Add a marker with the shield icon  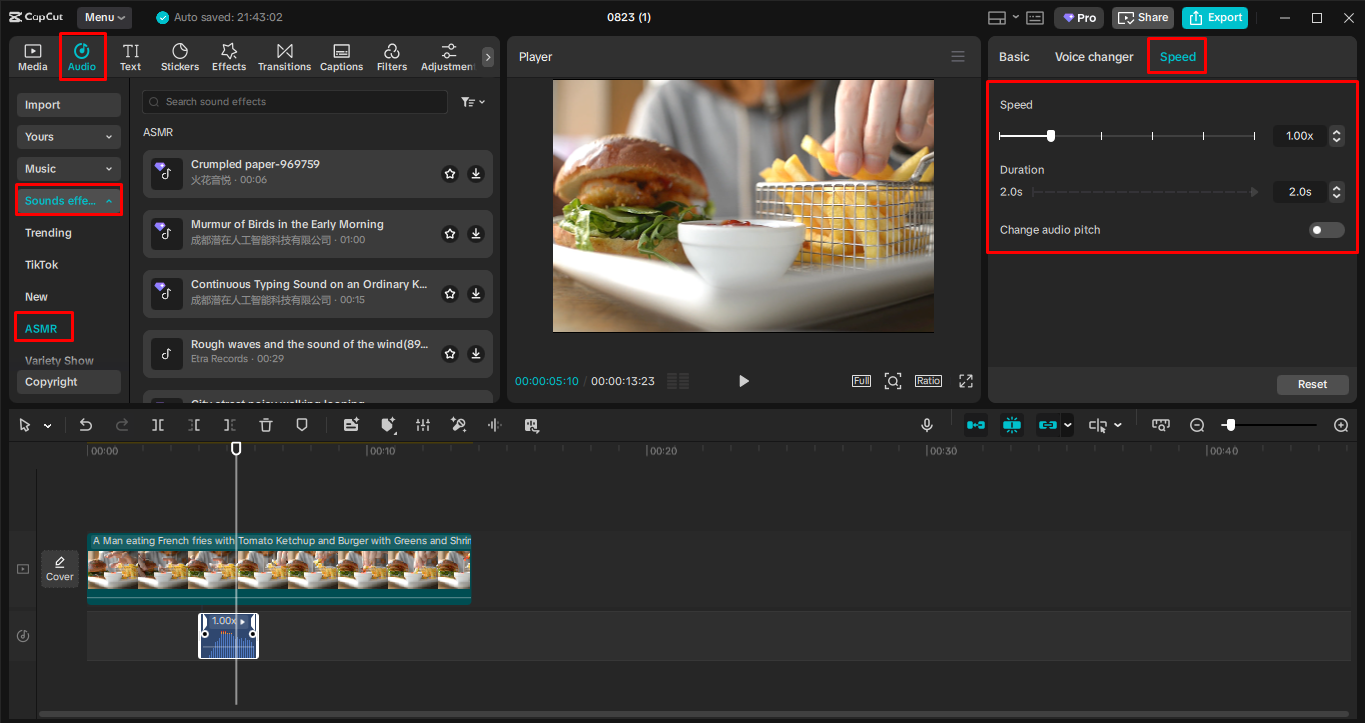coord(302,425)
